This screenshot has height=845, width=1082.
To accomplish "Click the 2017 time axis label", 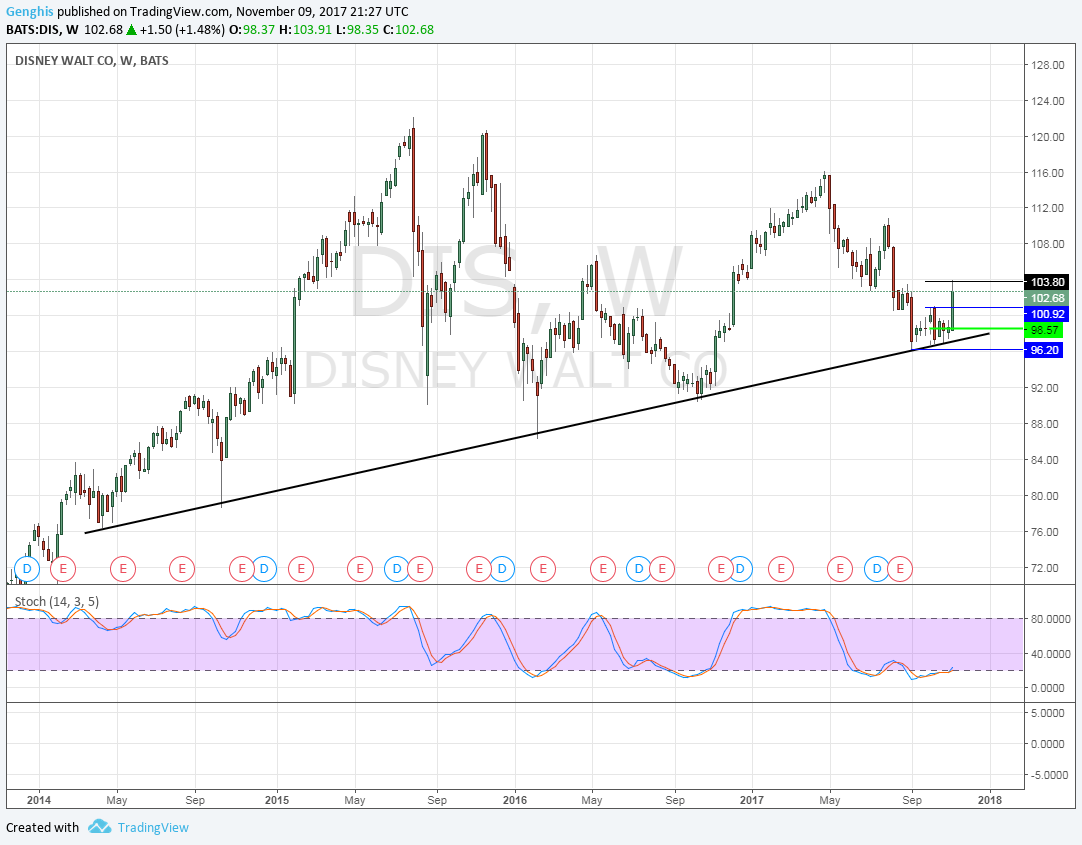I will pos(751,800).
